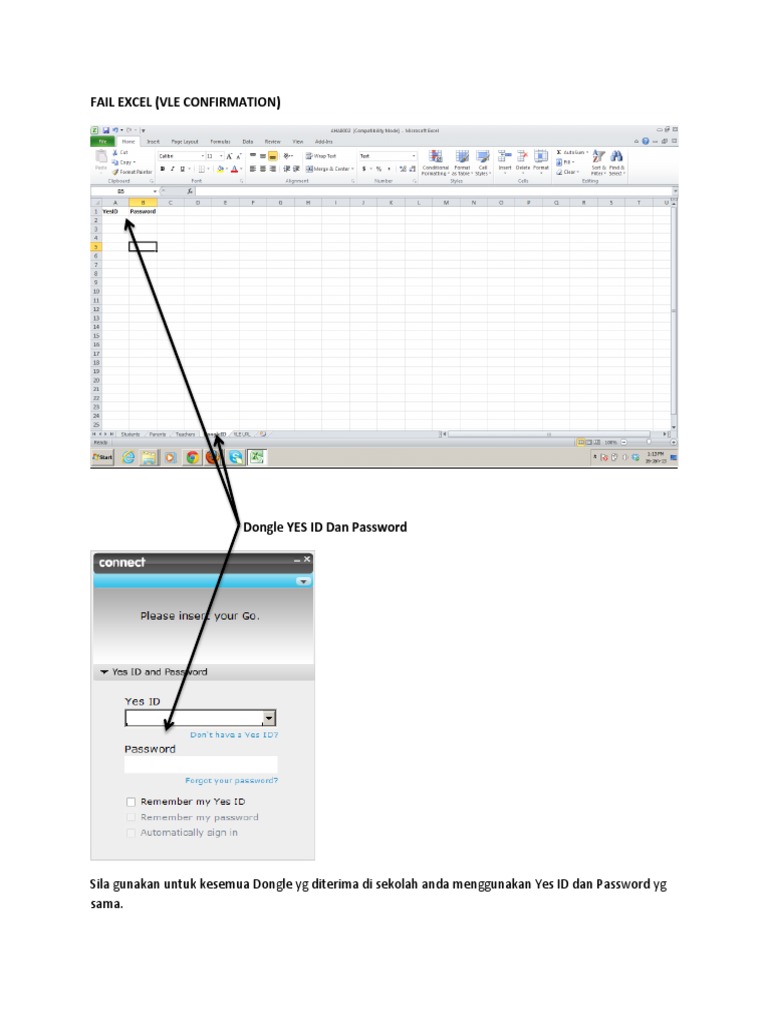Screen dimensions: 768x1024
Task: Click the Windows Explorer folder on taskbar
Action: tap(149, 457)
